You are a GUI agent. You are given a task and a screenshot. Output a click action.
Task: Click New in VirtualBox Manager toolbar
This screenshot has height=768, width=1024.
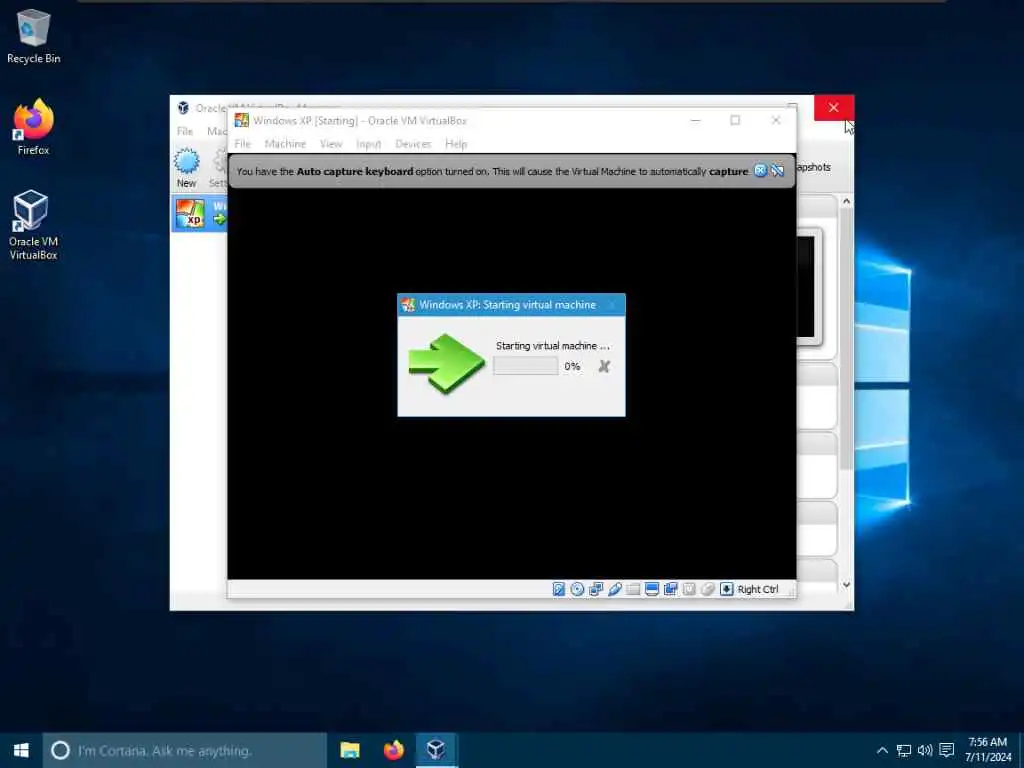click(186, 168)
